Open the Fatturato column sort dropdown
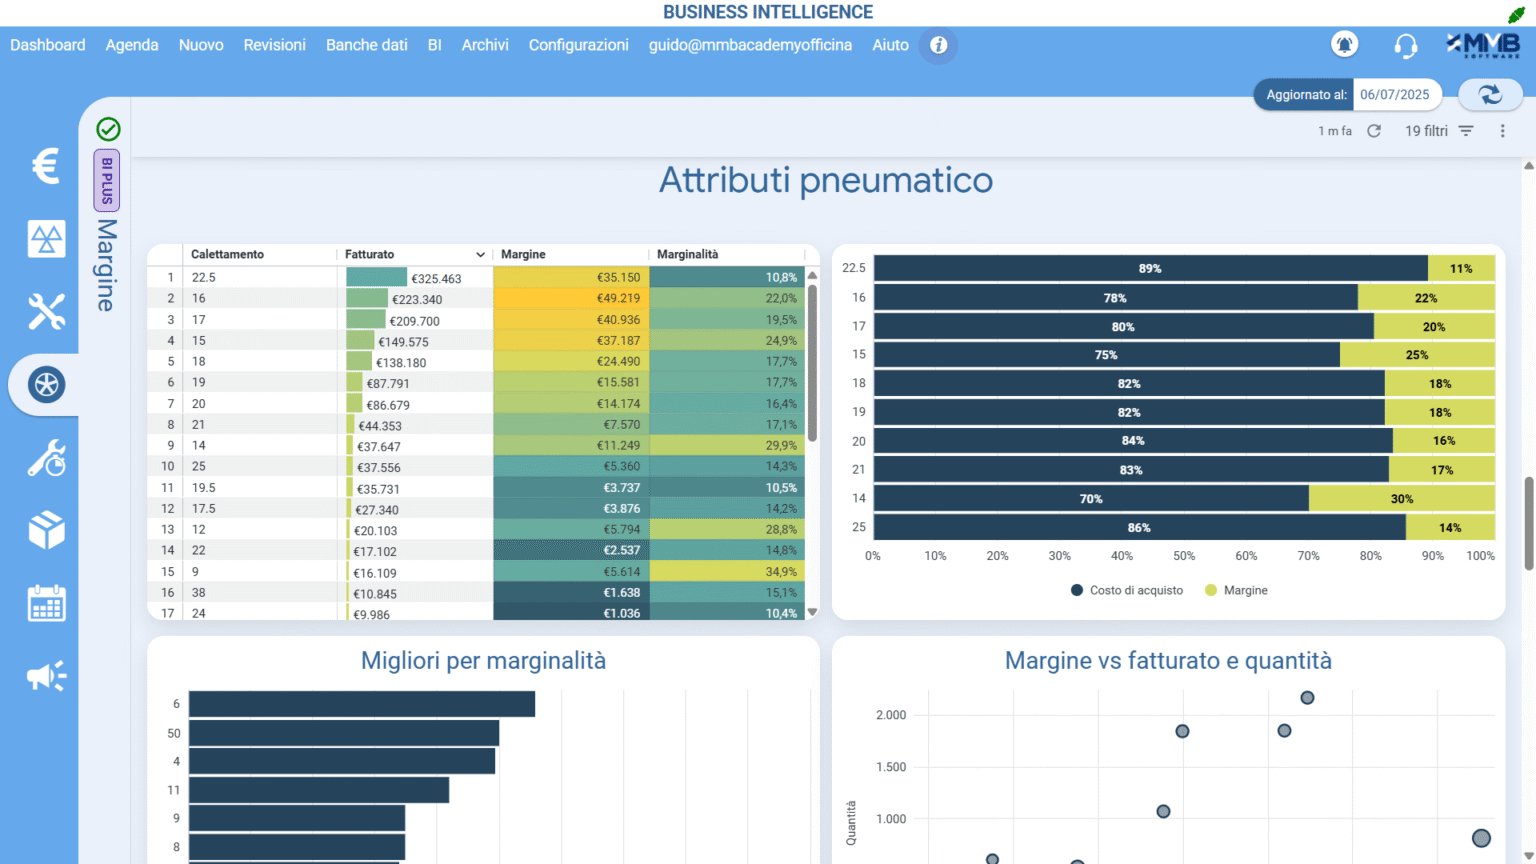Image resolution: width=1536 pixels, height=864 pixels. (480, 255)
